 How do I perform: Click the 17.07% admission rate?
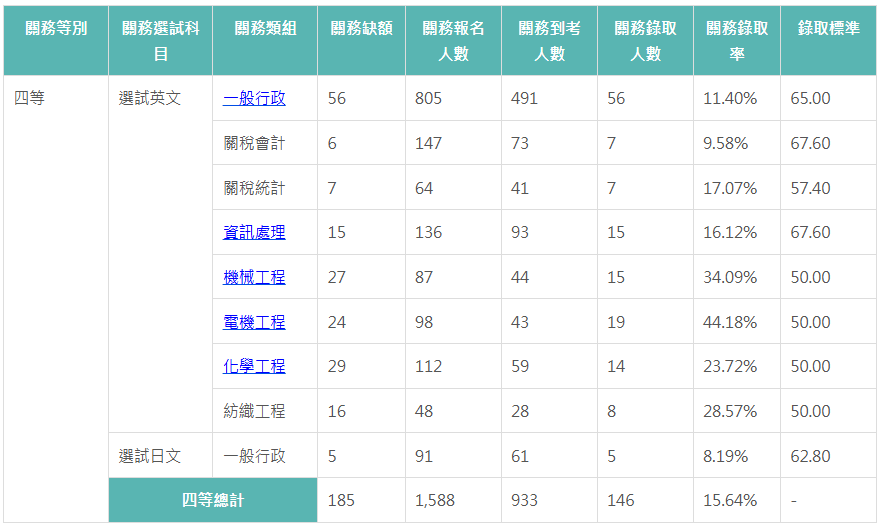[730, 188]
